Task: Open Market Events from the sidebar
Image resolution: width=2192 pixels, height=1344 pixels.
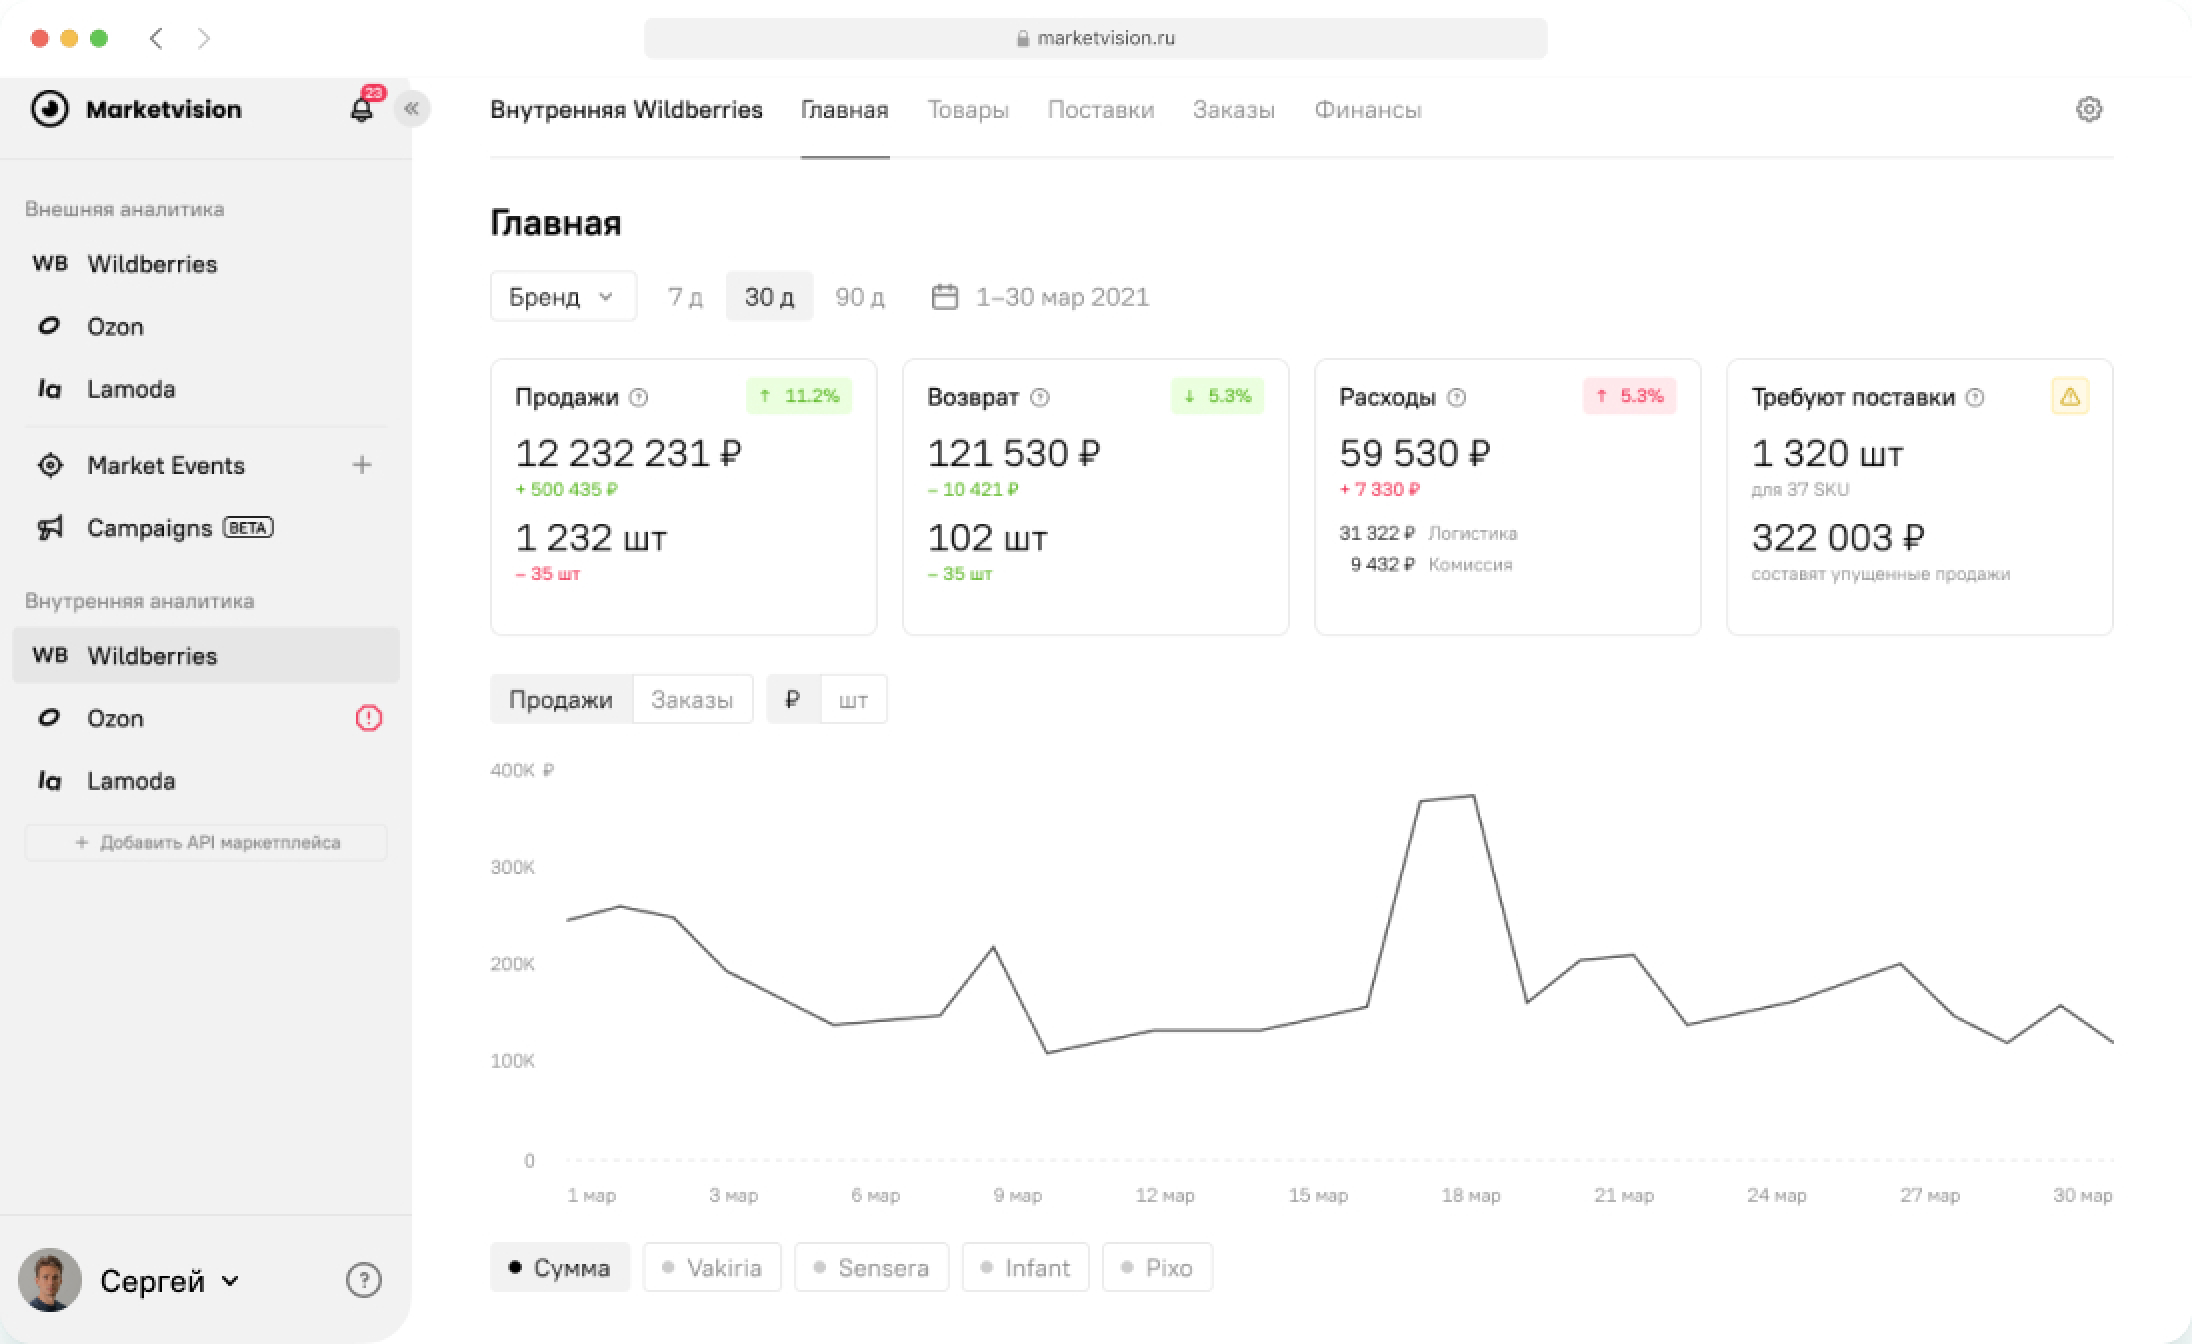Action: pos(166,465)
